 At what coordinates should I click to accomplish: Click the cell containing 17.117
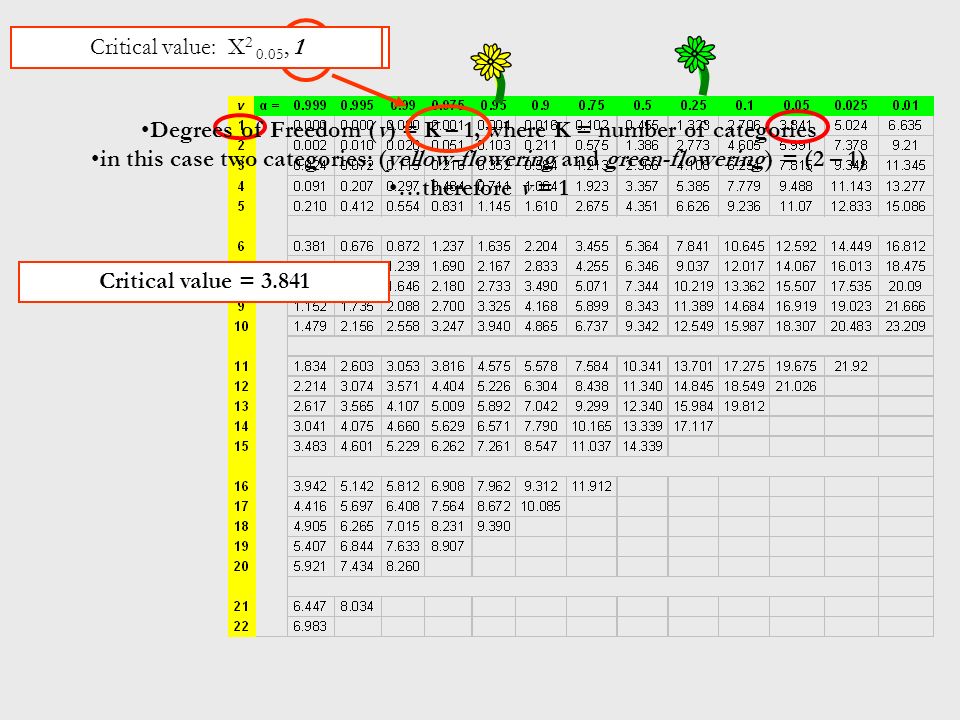[x=693, y=426]
